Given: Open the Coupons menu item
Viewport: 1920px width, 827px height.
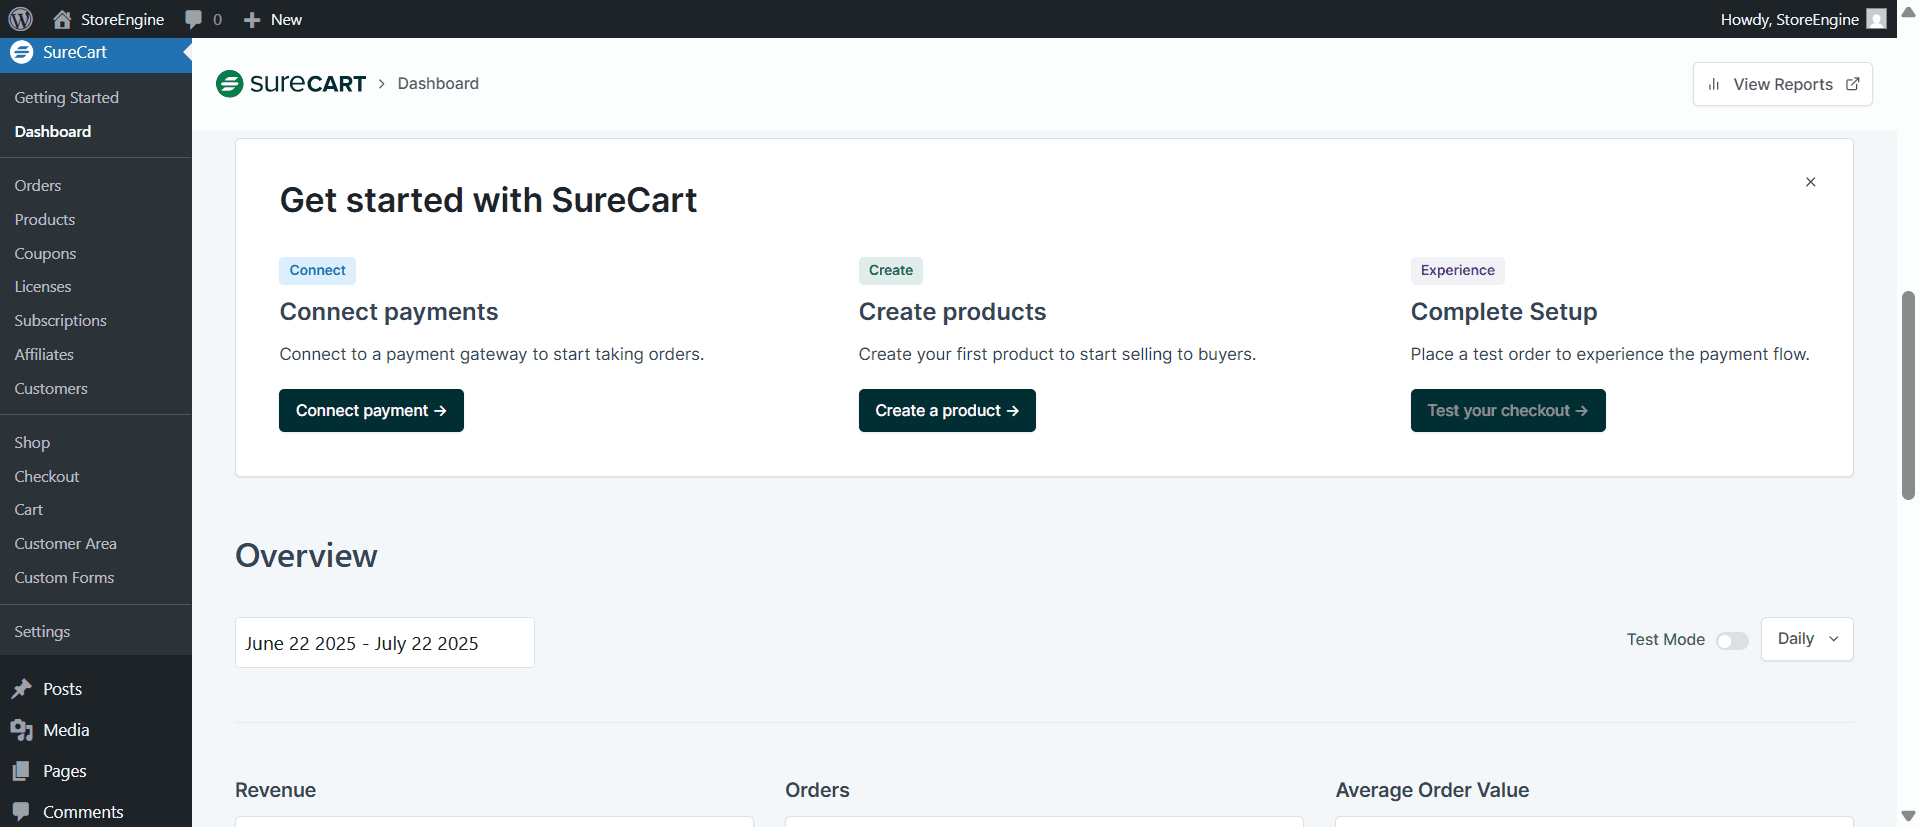Looking at the screenshot, I should [x=45, y=254].
